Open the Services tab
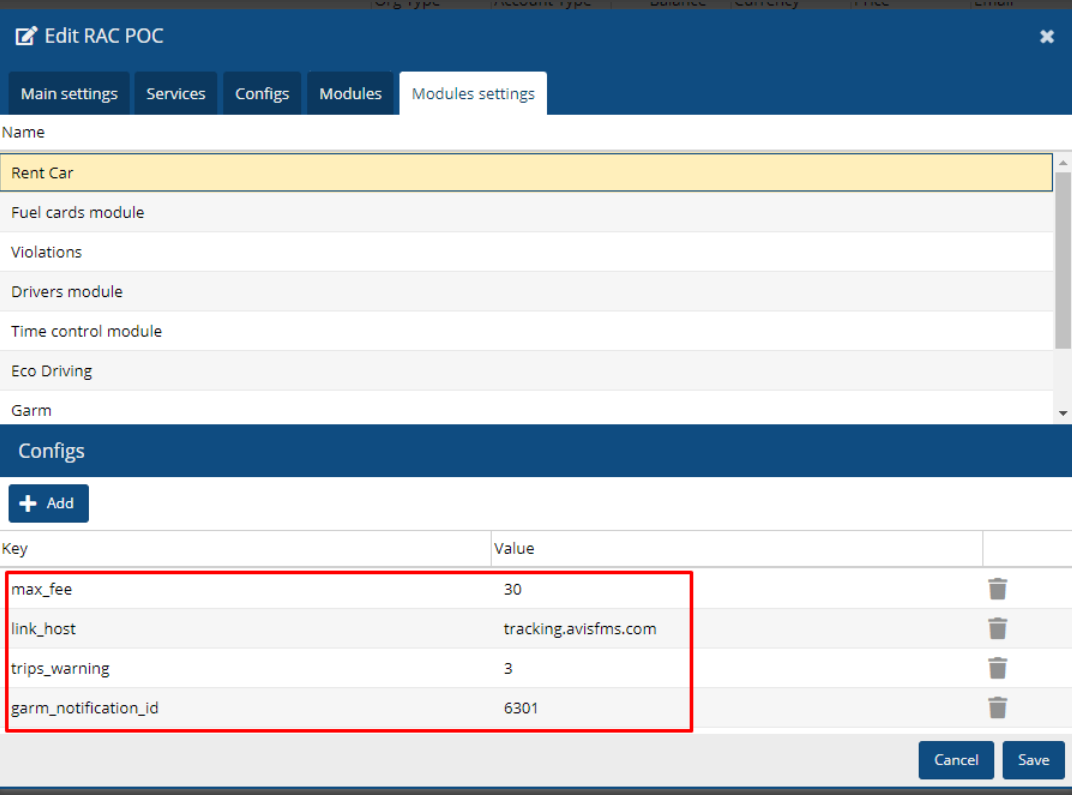1072x795 pixels. [x=176, y=94]
